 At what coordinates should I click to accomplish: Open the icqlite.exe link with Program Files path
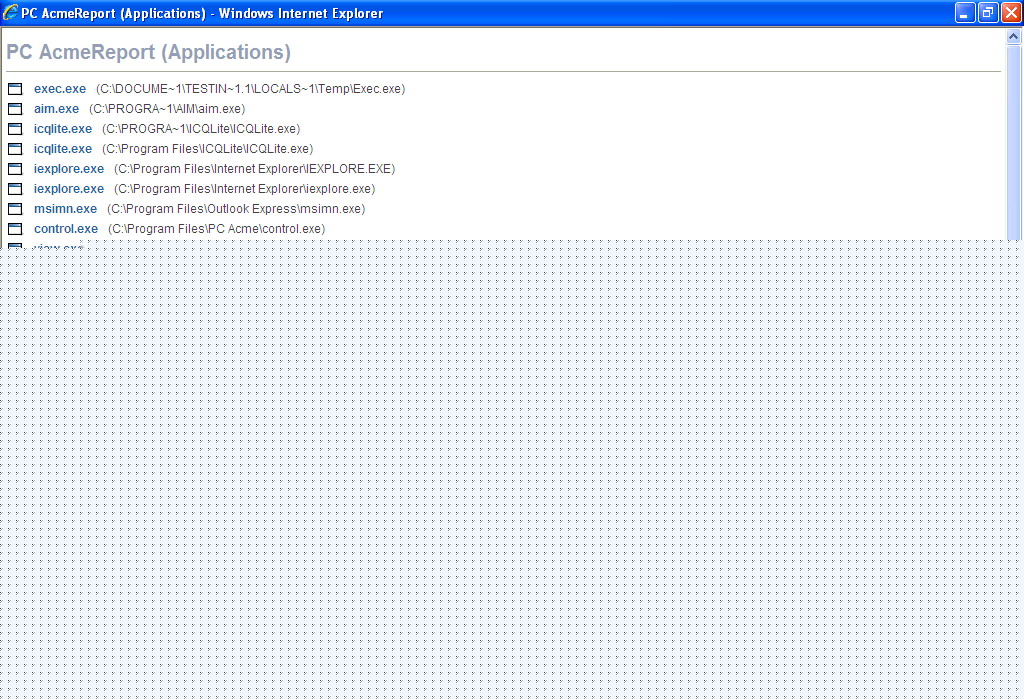pos(63,149)
